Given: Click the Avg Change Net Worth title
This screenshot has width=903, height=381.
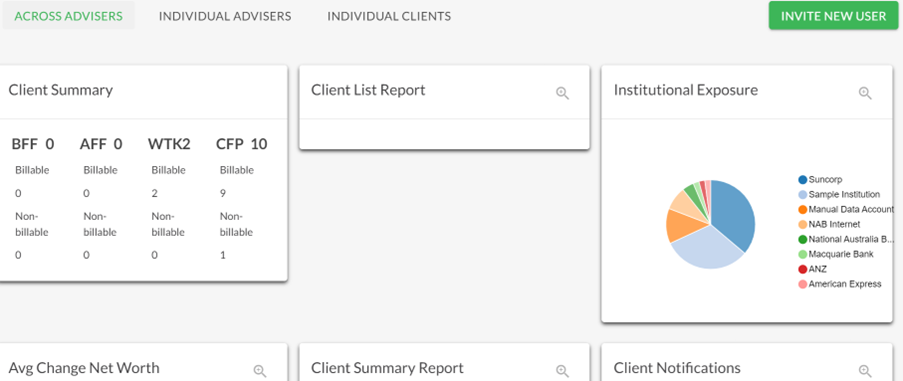Looking at the screenshot, I should point(84,368).
